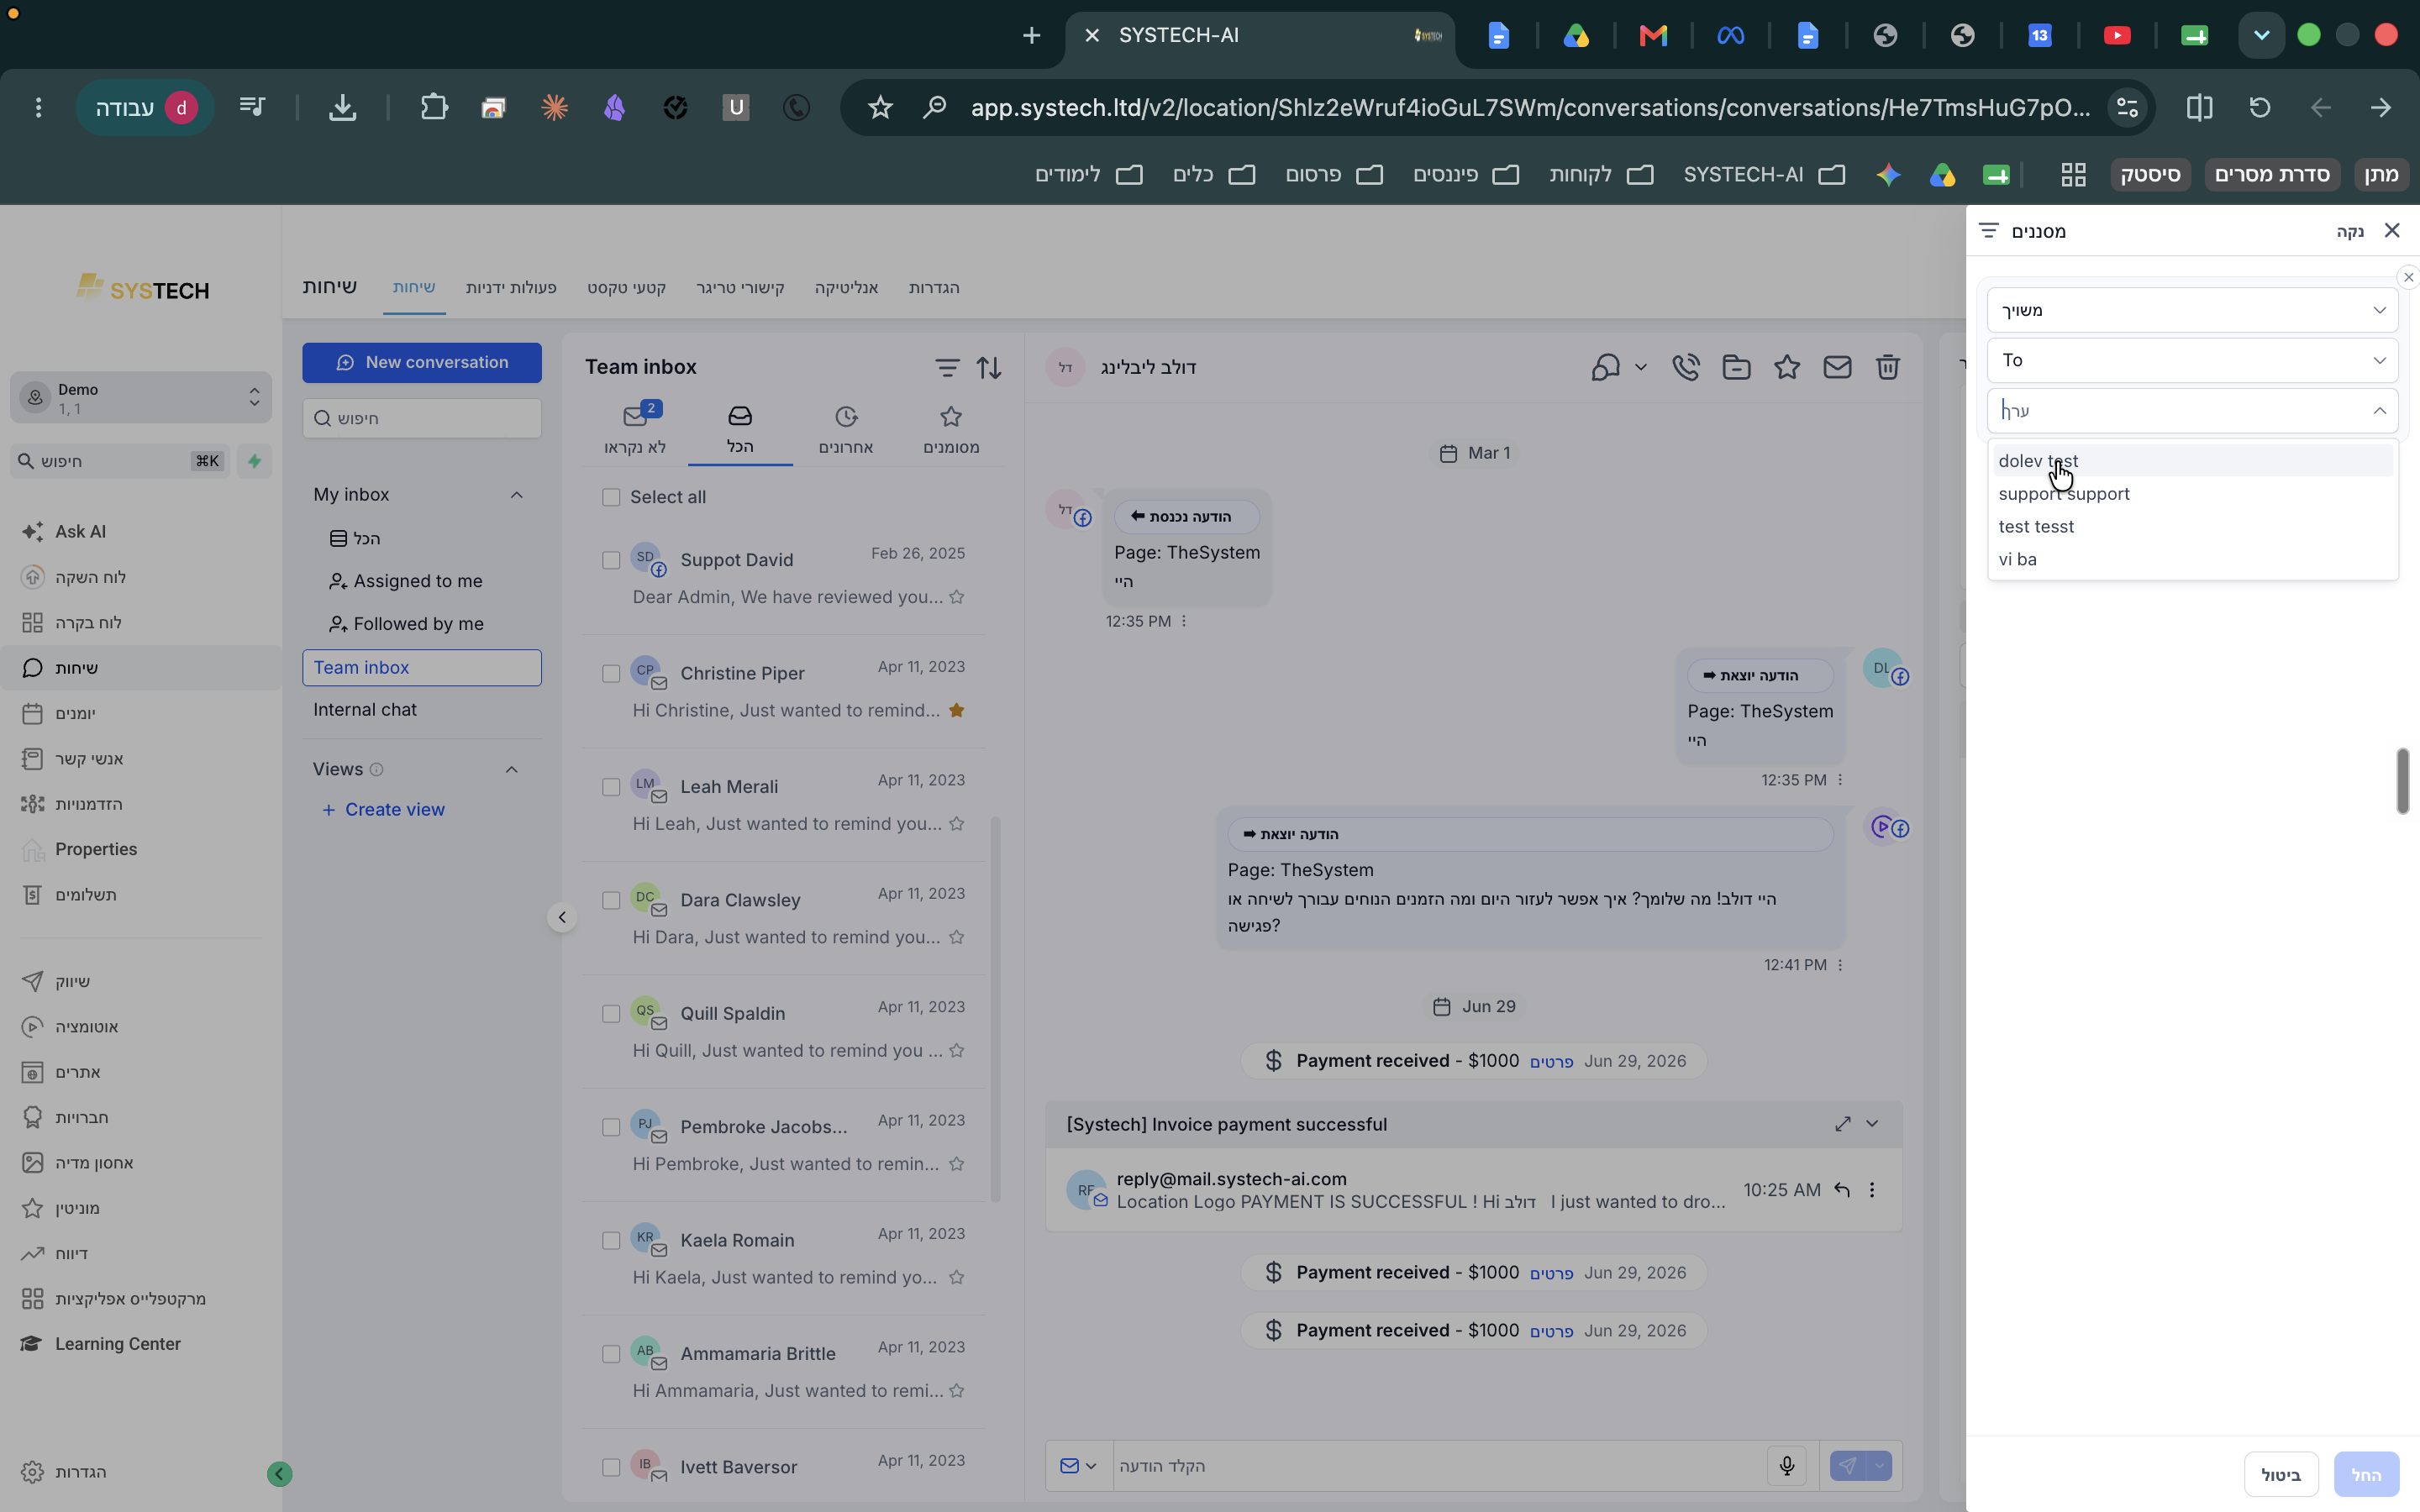Click the microphone icon in message composer
Image resolution: width=2420 pixels, height=1512 pixels.
pyautogui.click(x=1787, y=1466)
